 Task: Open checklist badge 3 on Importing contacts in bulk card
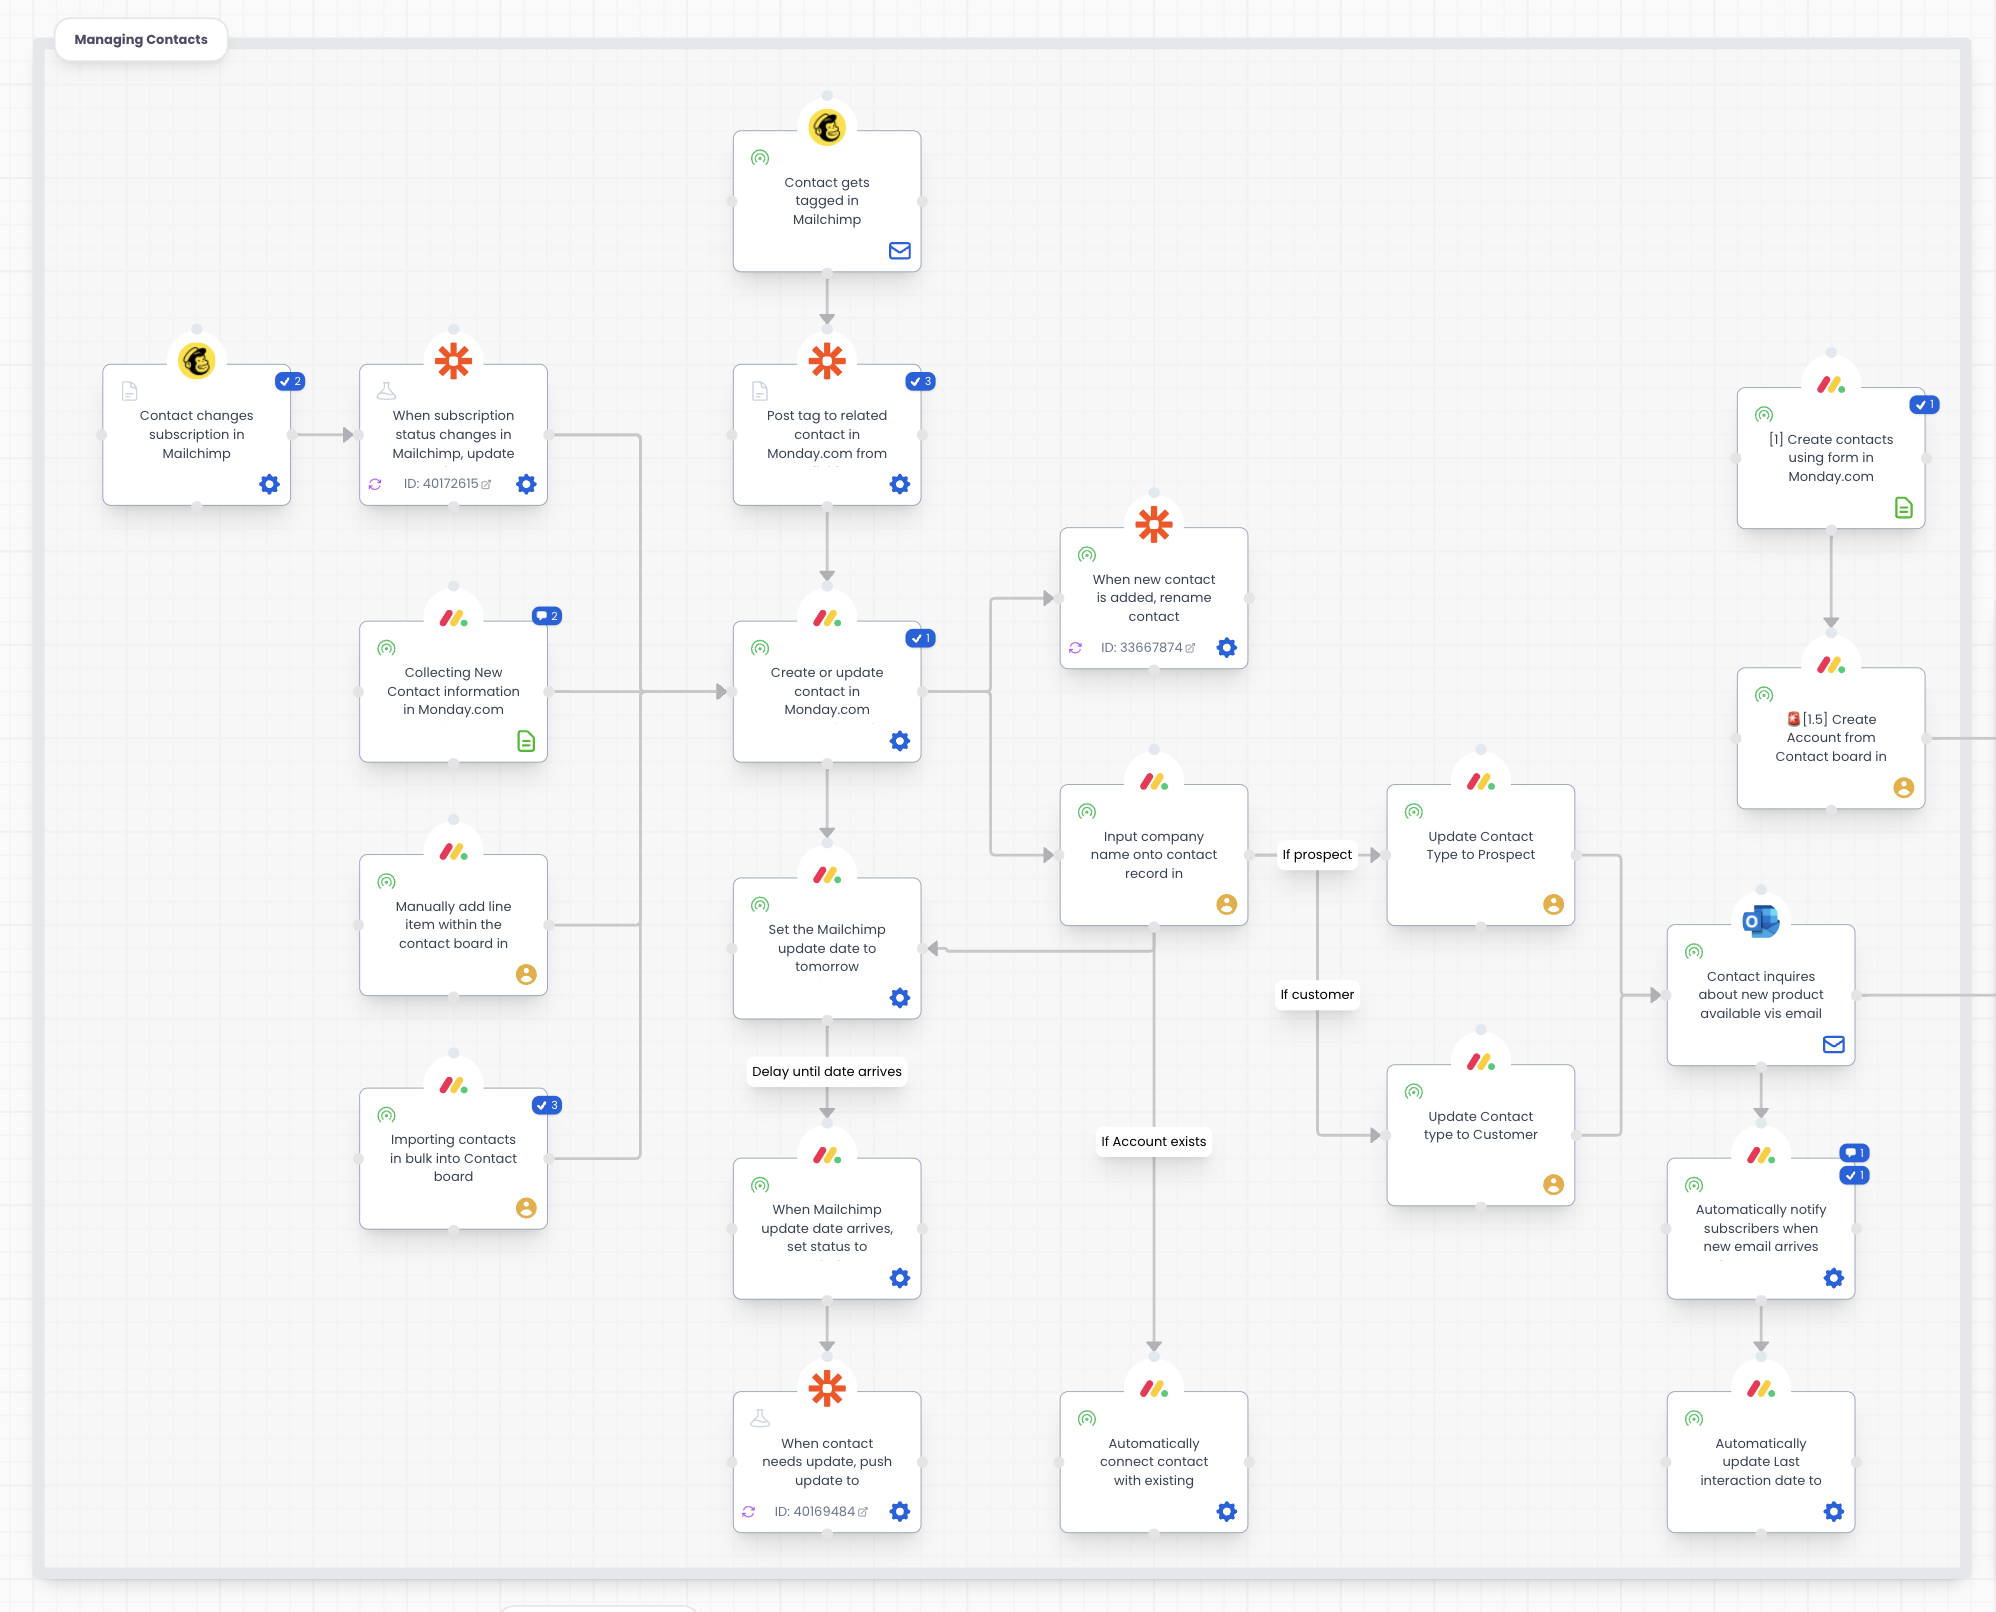coord(547,1105)
